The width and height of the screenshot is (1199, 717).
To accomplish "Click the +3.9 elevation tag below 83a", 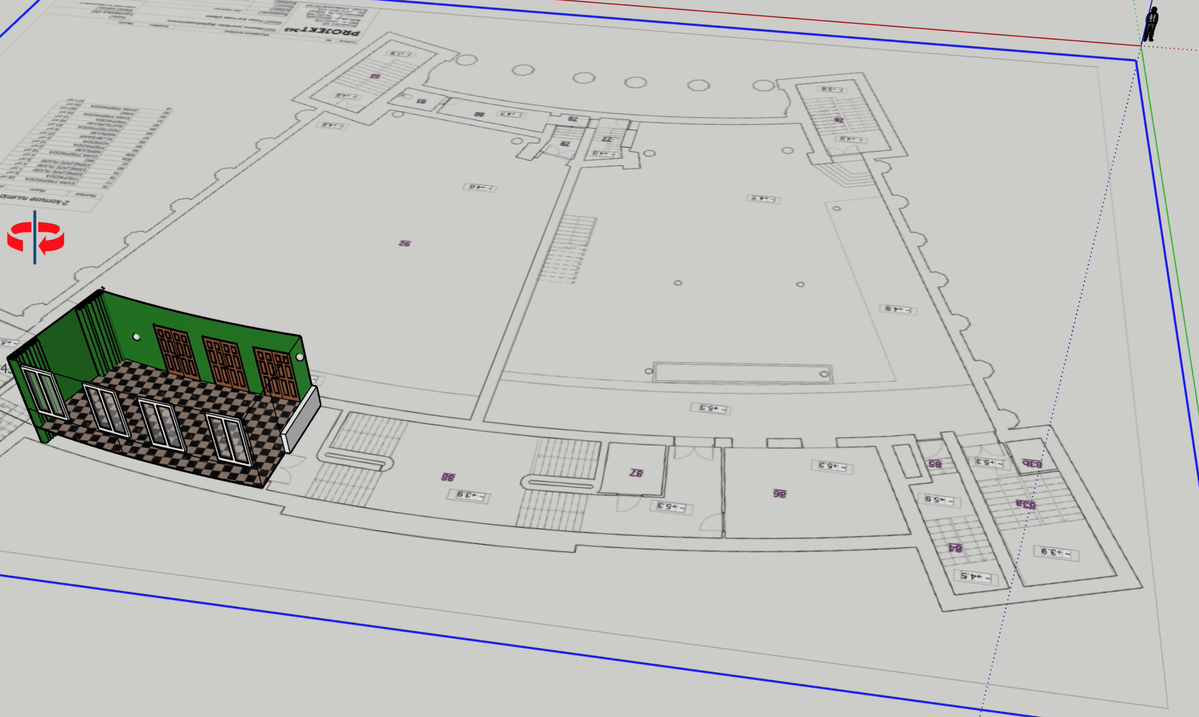I will [1056, 553].
